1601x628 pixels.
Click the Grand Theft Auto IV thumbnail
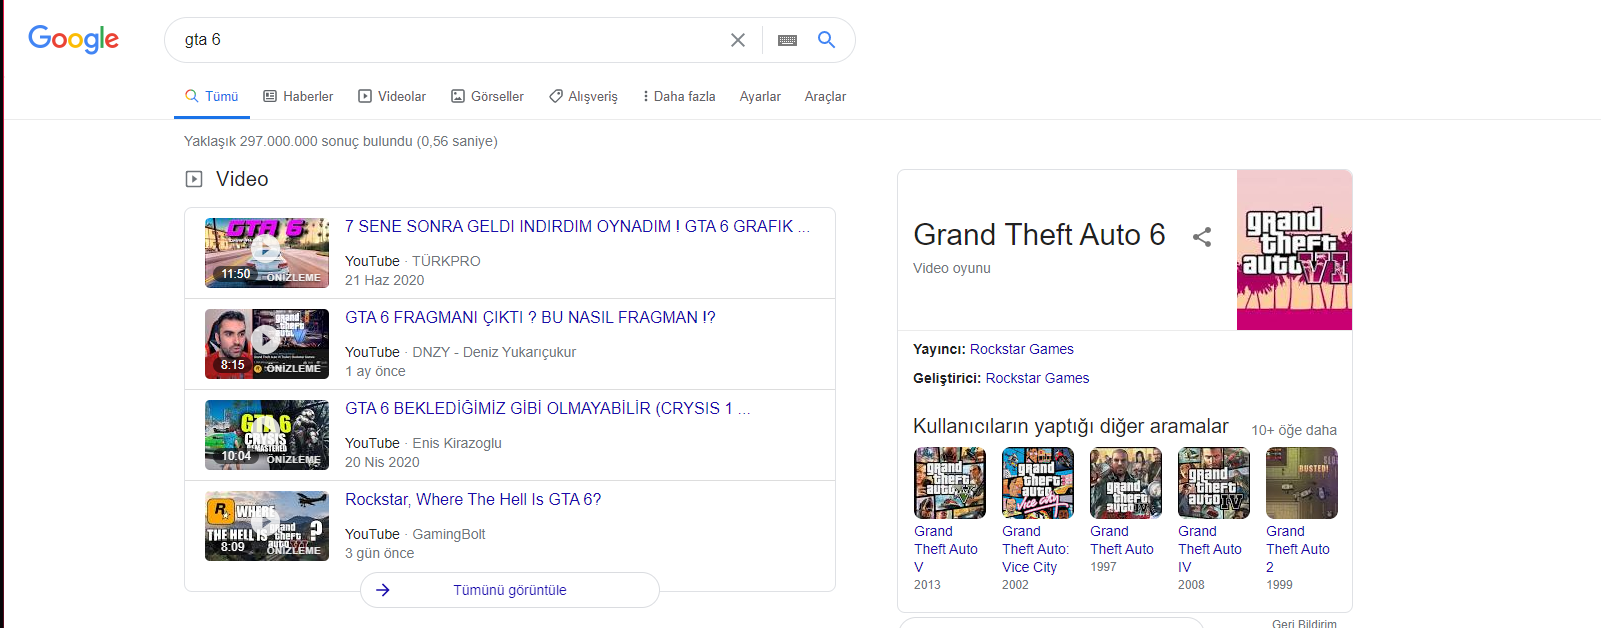coord(1214,483)
